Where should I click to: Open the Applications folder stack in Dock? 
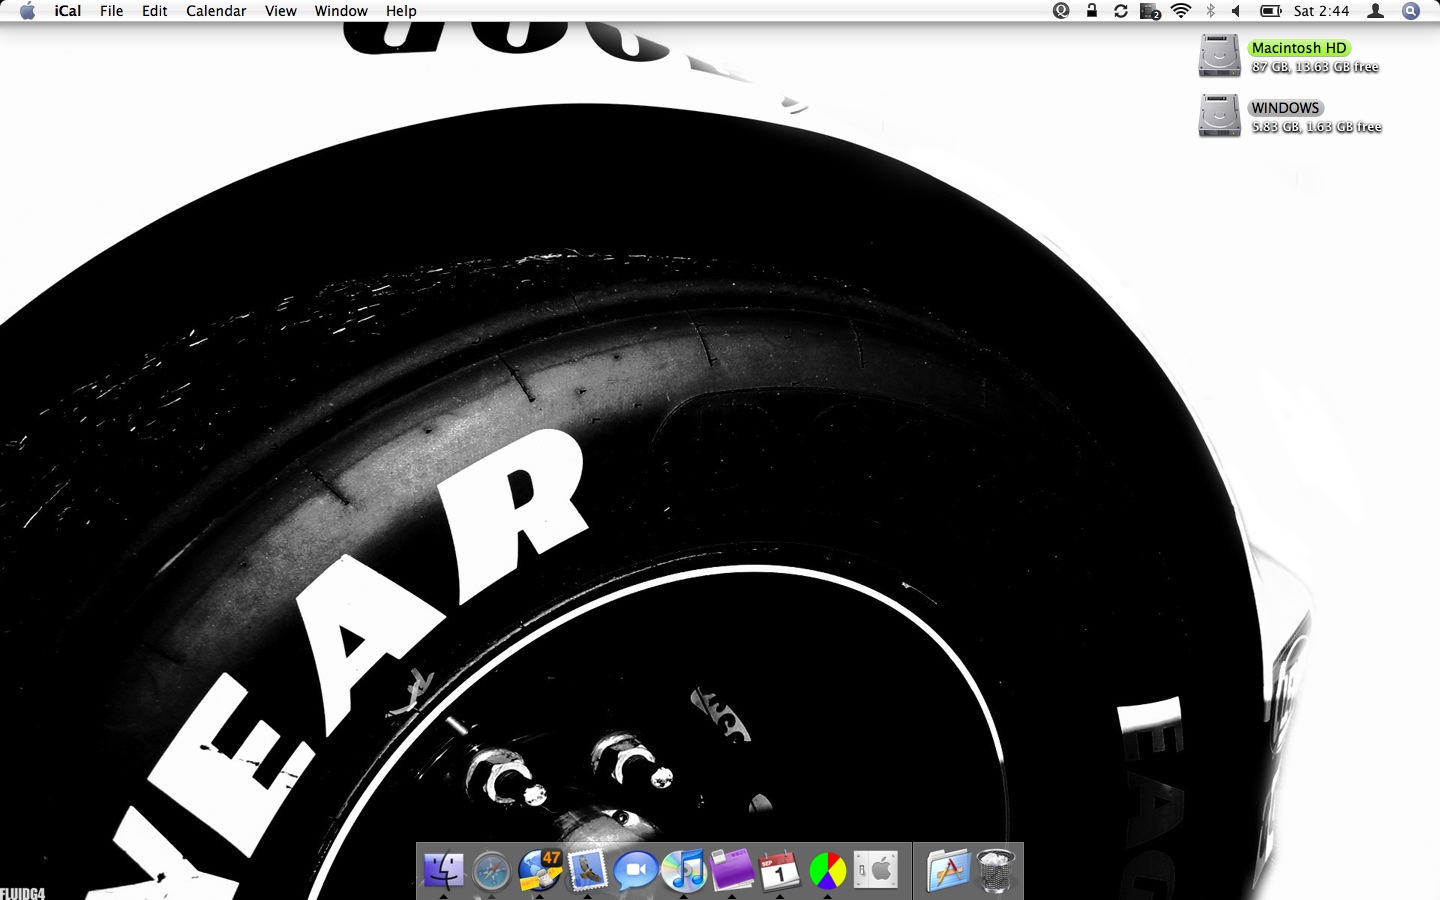pos(947,870)
